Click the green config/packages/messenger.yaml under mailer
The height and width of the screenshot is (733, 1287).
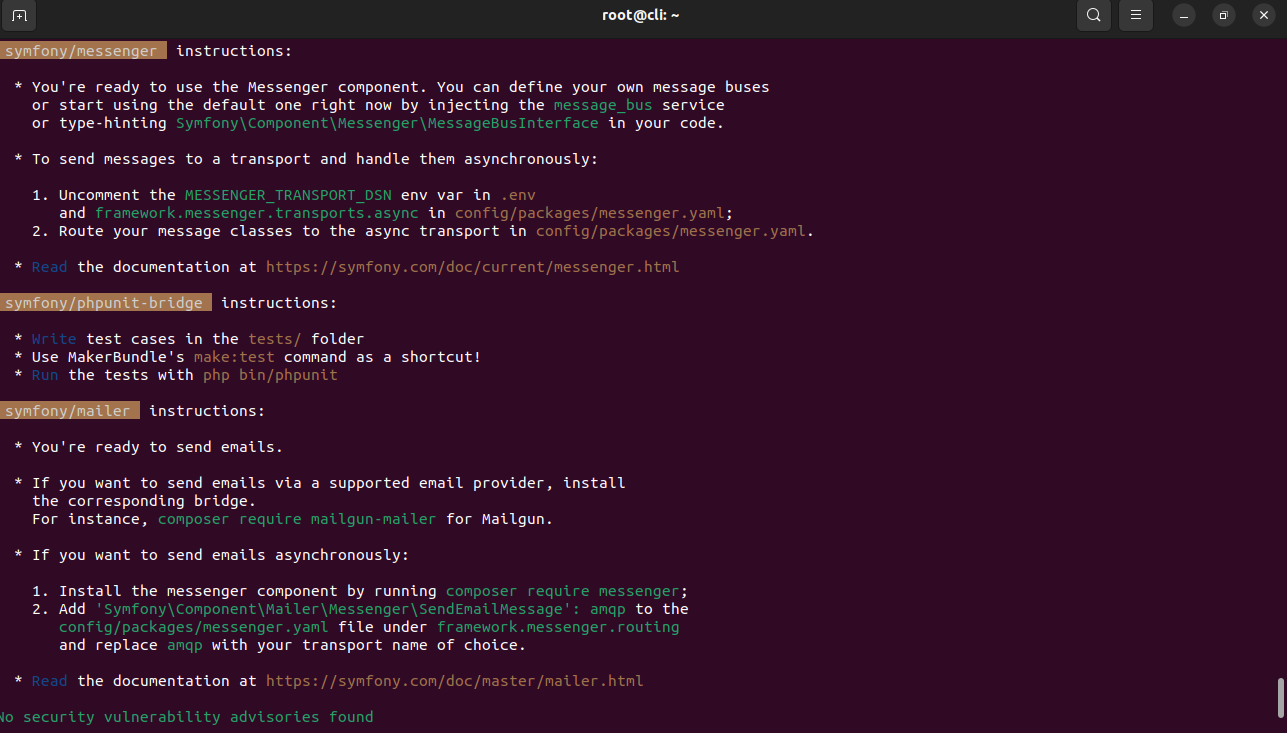click(193, 627)
